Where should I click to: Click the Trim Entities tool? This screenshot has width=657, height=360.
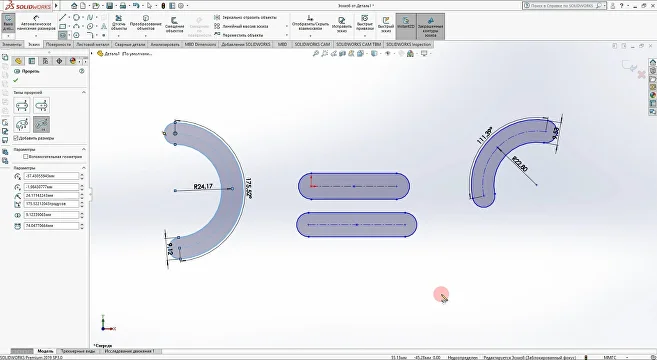click(x=119, y=23)
